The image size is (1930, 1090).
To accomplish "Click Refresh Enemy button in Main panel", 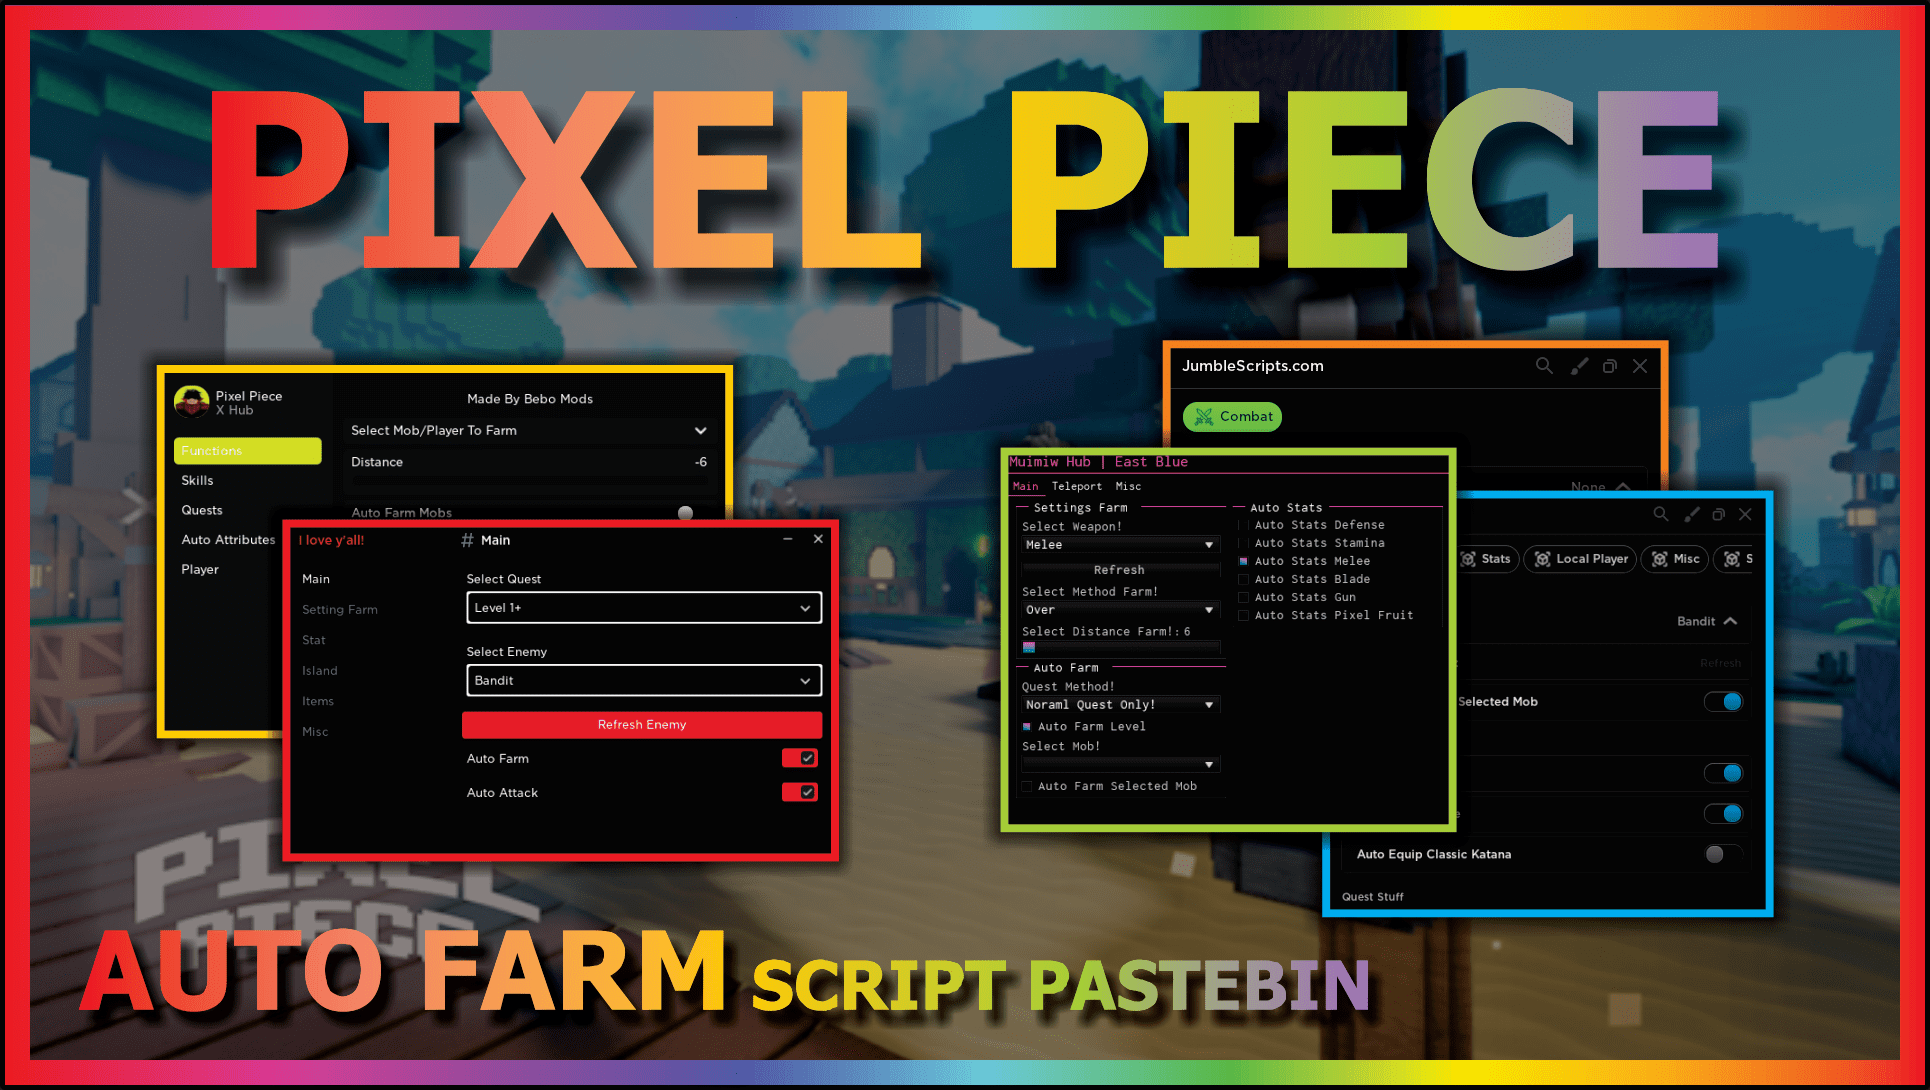I will (642, 724).
